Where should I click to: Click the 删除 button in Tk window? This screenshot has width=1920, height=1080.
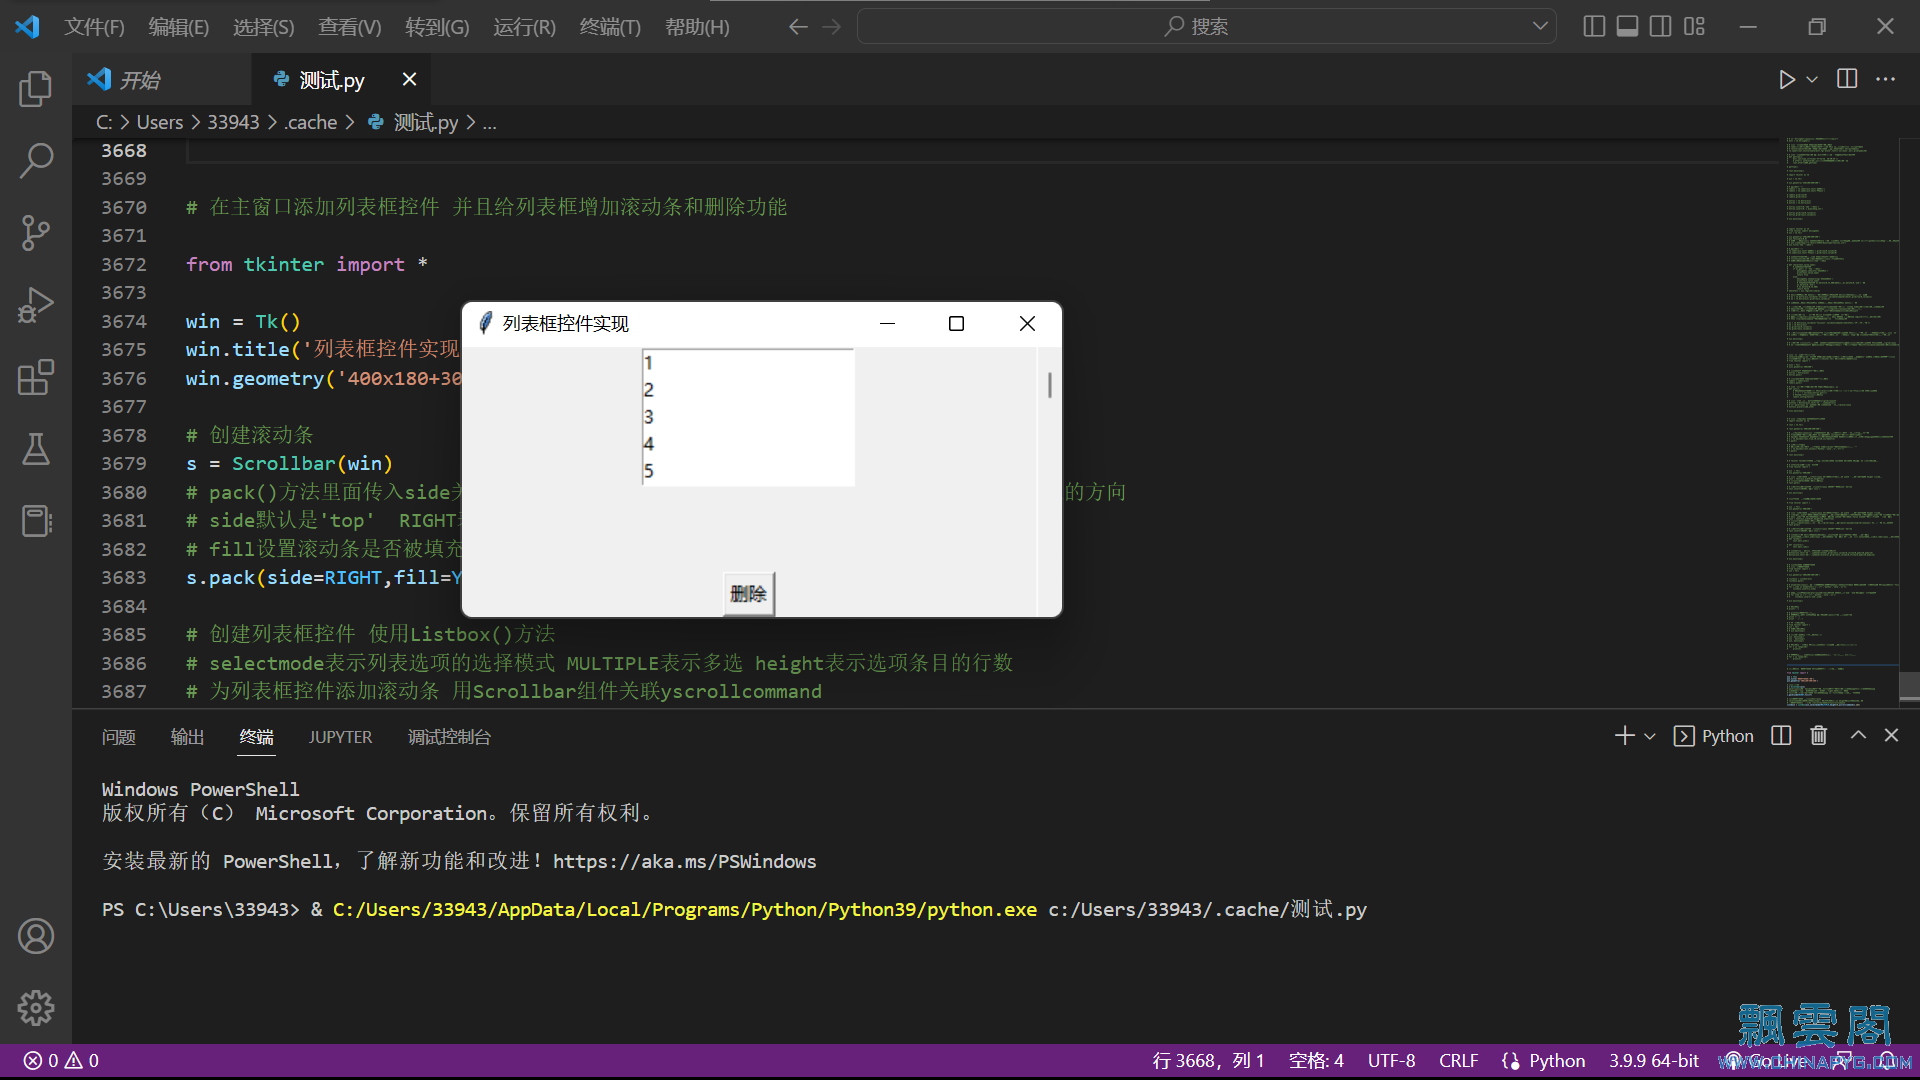tap(748, 594)
